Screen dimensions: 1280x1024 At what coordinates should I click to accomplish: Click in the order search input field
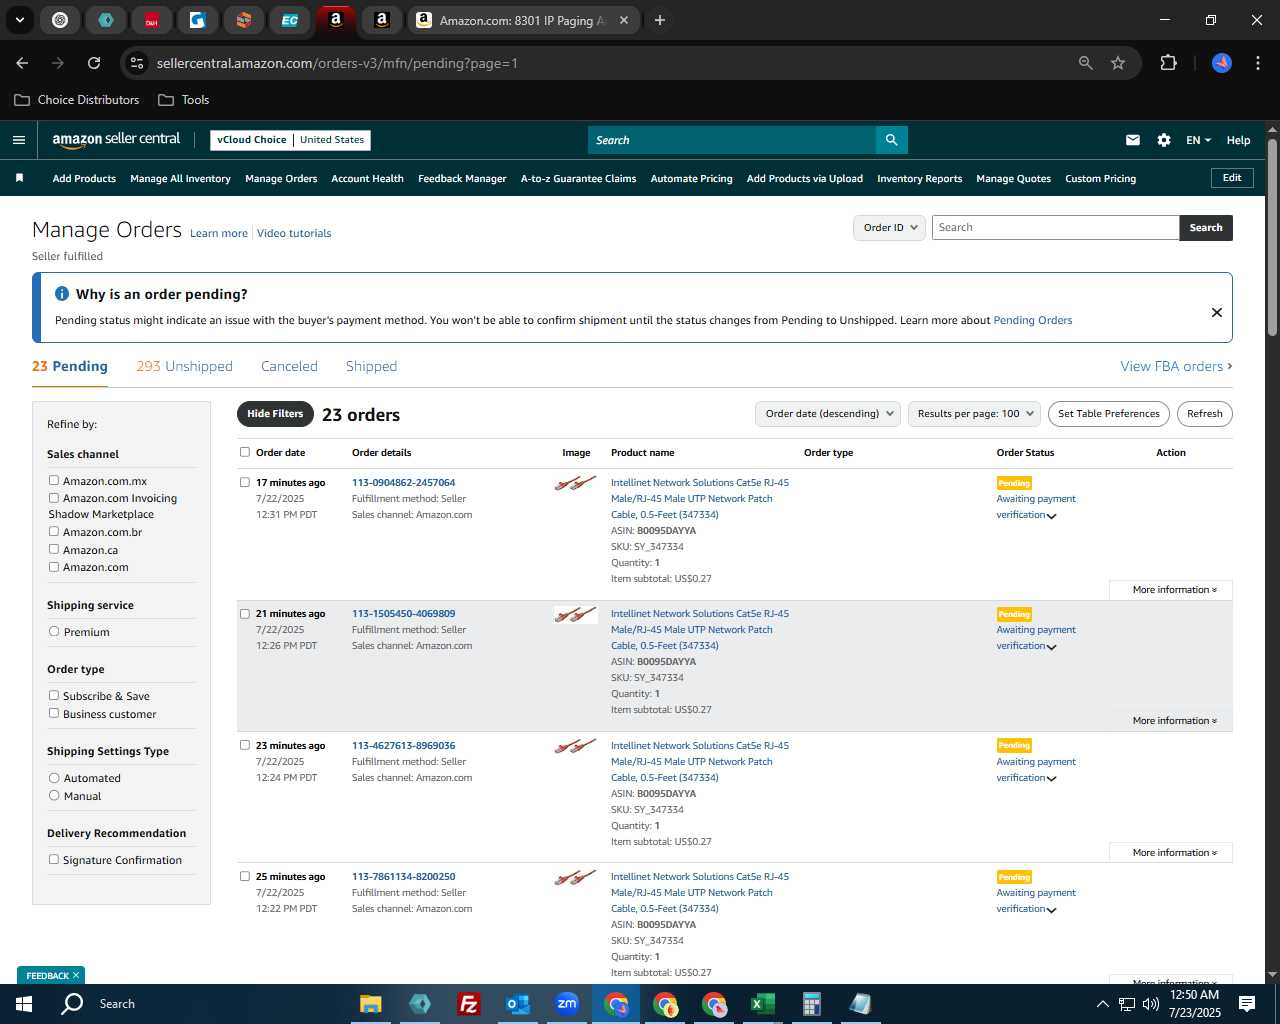(x=1055, y=228)
